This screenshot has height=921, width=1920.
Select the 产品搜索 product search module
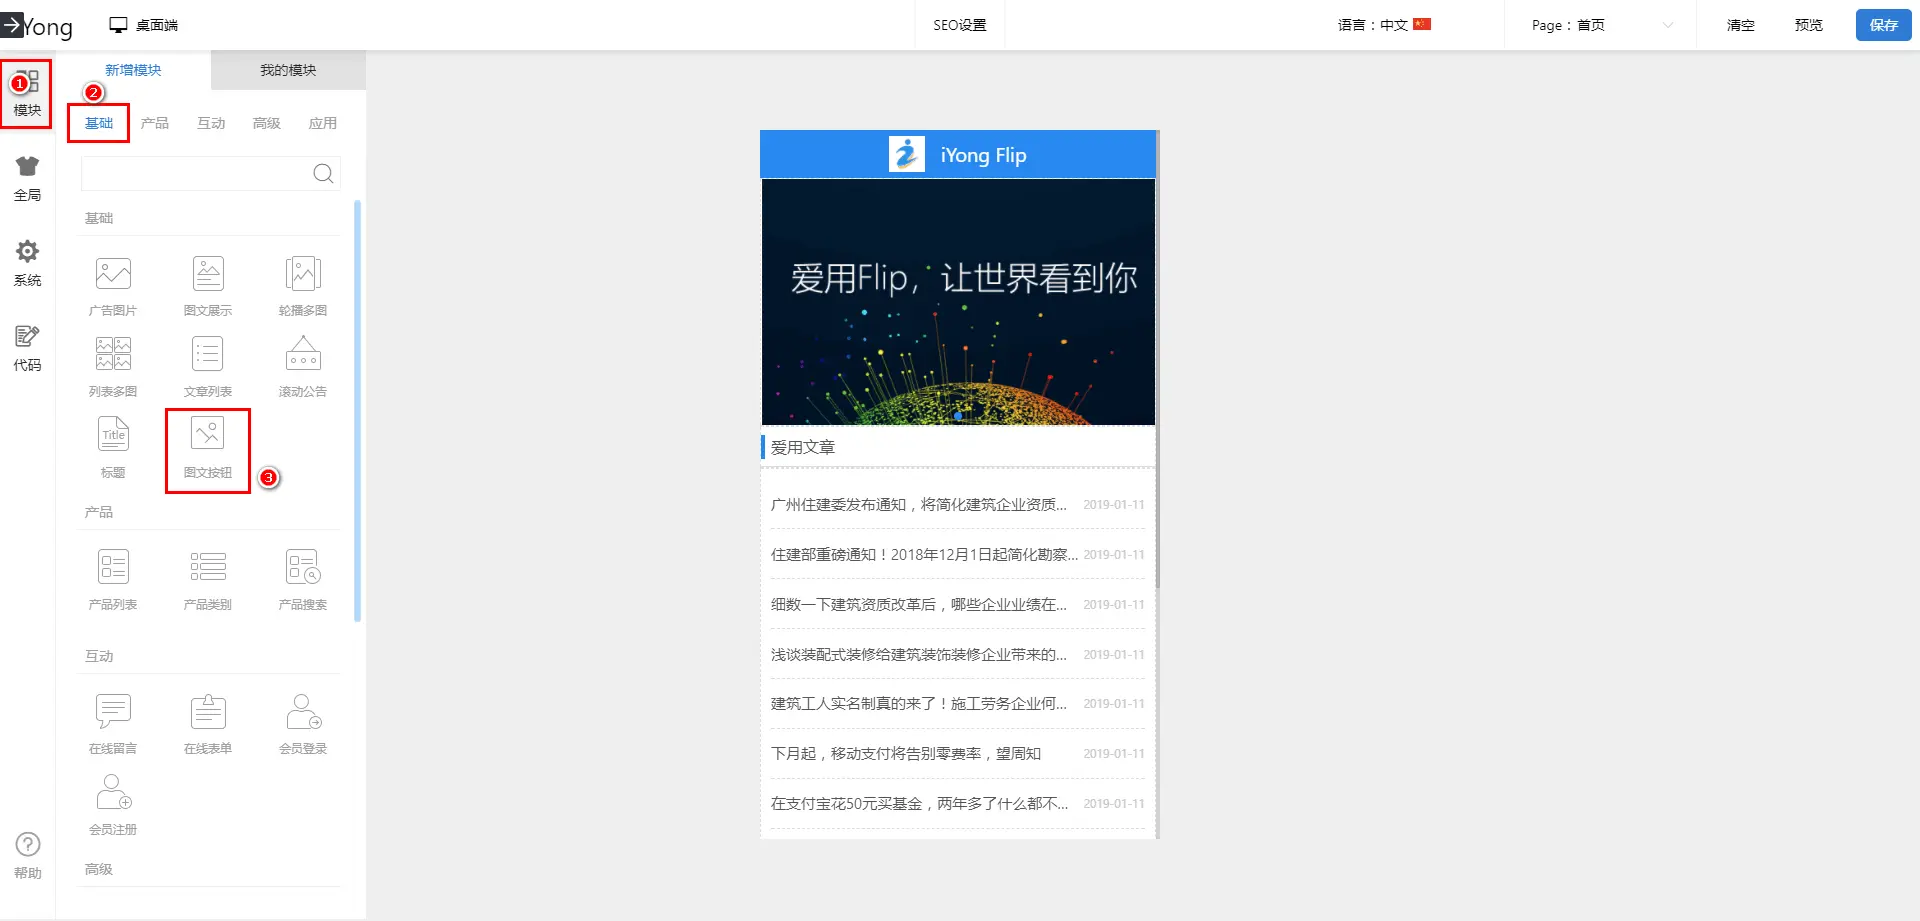click(303, 569)
